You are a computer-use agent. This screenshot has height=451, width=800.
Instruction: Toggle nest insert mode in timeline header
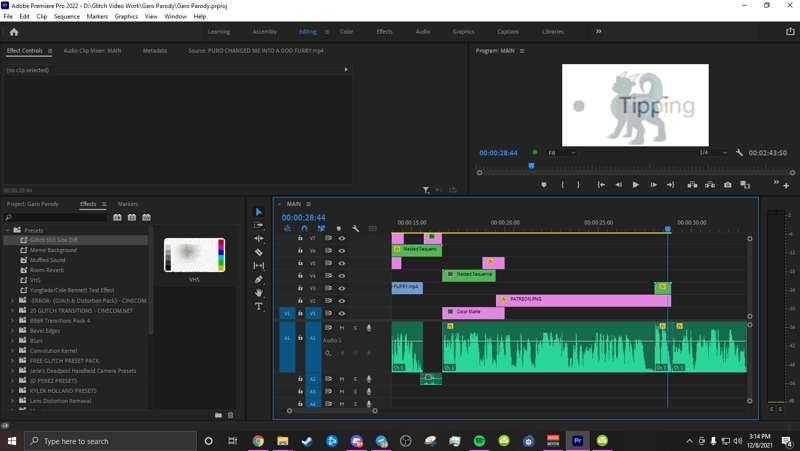pos(287,229)
